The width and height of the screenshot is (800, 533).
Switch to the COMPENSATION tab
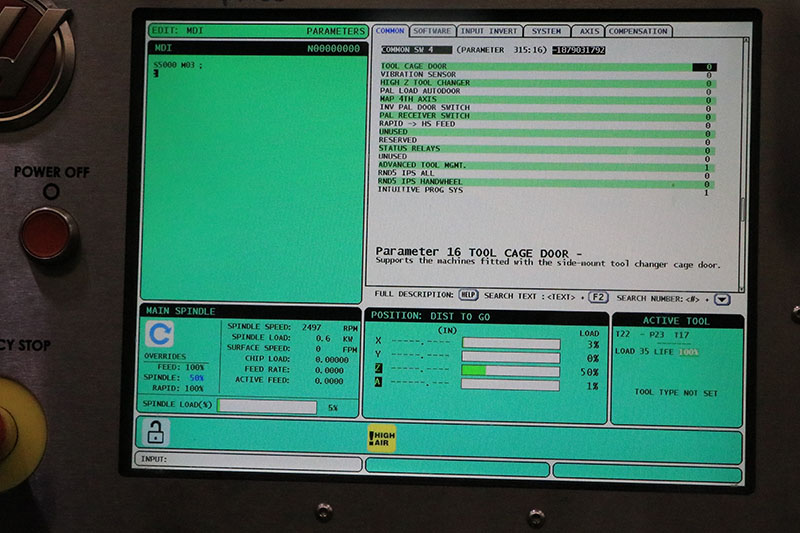[x=638, y=31]
